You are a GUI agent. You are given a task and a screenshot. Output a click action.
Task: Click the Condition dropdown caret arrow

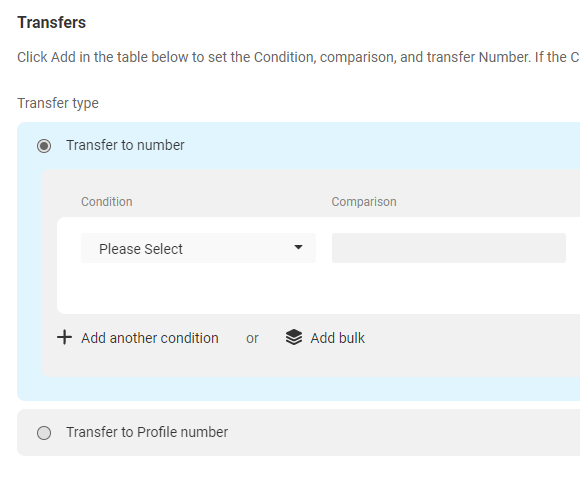click(298, 247)
